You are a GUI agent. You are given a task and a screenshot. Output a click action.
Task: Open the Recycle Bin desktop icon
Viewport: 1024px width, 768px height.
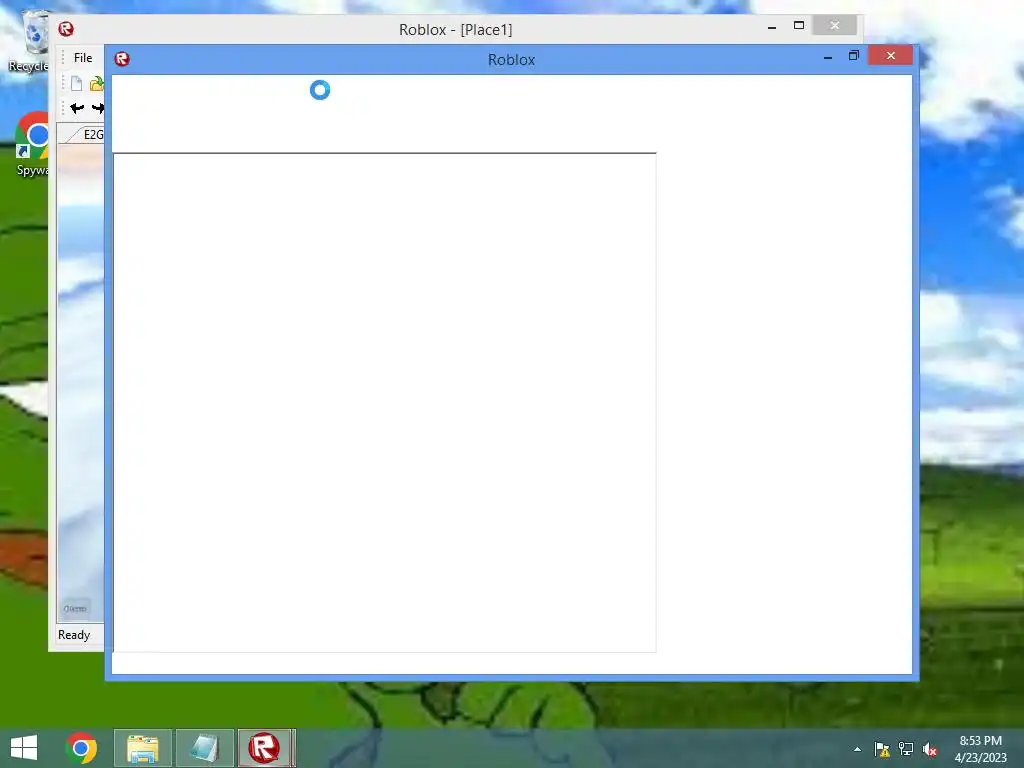coord(30,40)
